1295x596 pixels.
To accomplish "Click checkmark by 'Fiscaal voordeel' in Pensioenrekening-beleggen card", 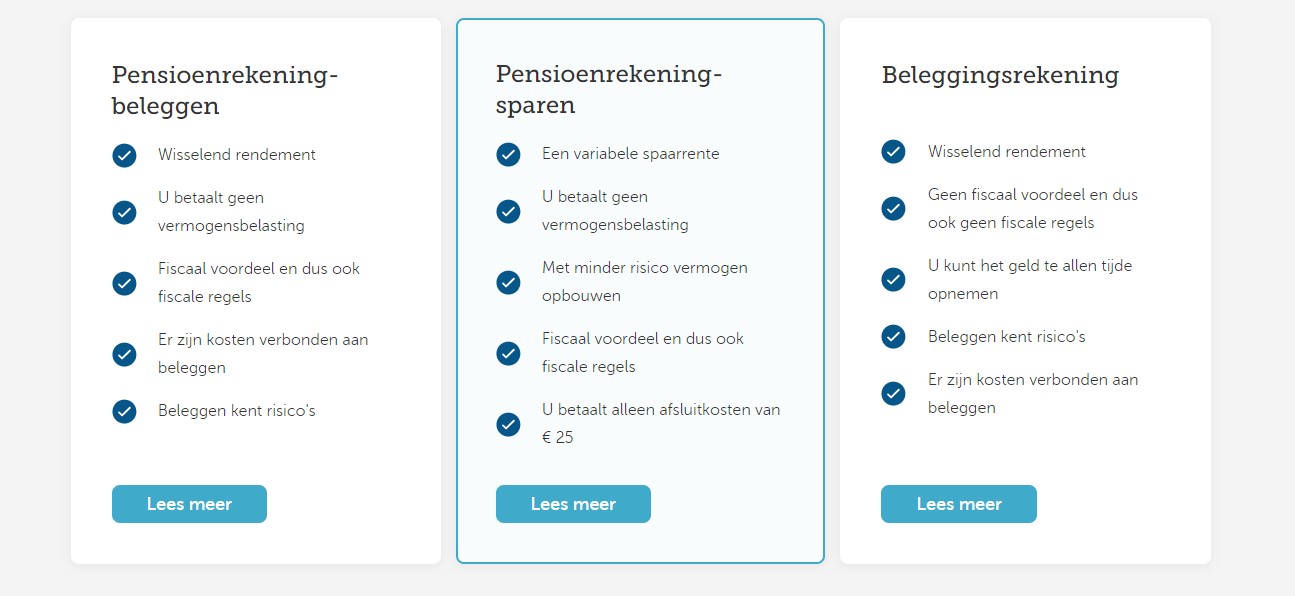I will point(124,283).
